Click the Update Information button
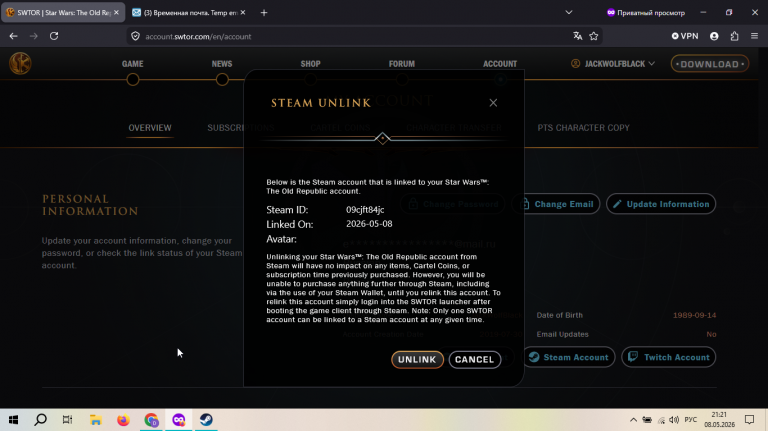The width and height of the screenshot is (768, 431). tap(661, 204)
